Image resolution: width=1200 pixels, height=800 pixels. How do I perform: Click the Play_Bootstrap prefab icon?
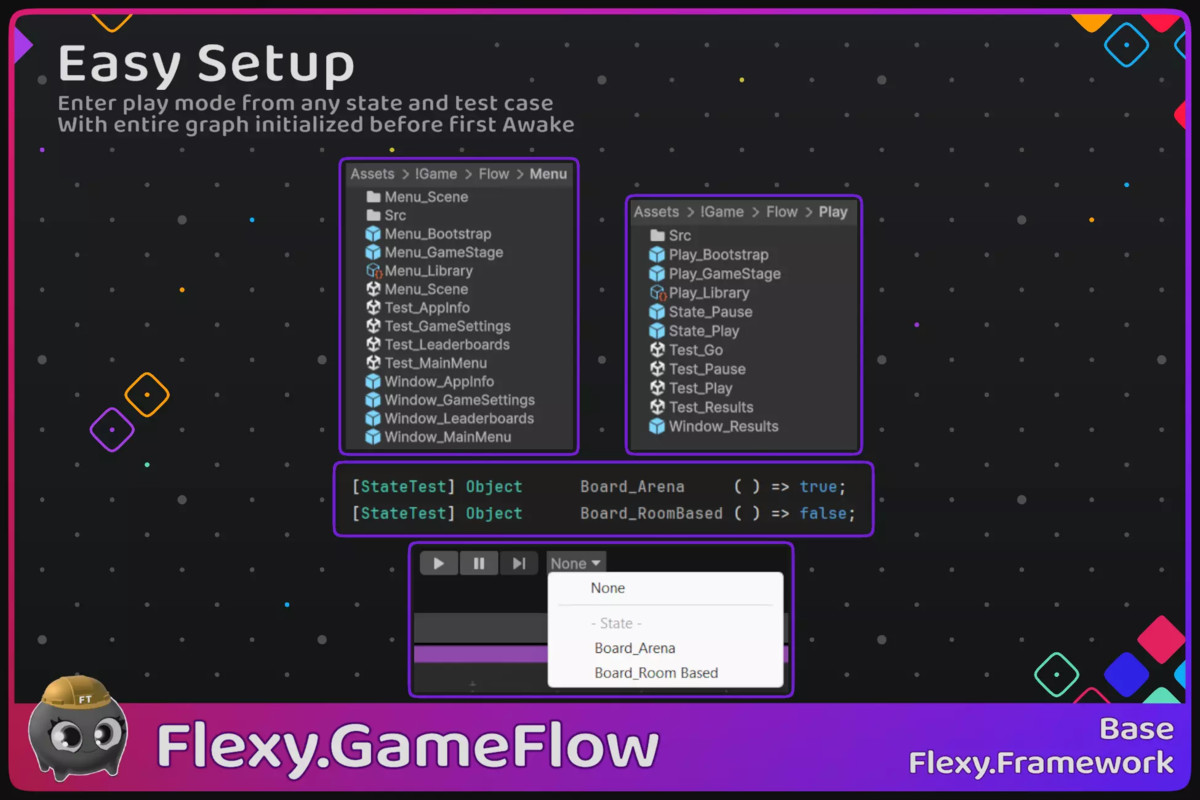pos(657,255)
